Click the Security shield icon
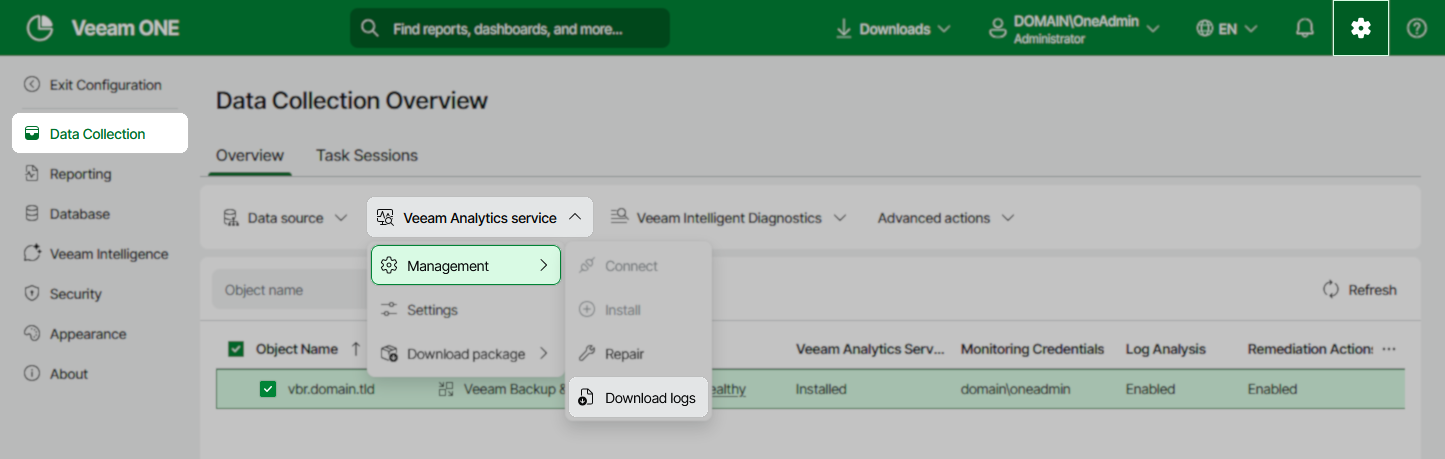The width and height of the screenshot is (1445, 459). (x=32, y=294)
